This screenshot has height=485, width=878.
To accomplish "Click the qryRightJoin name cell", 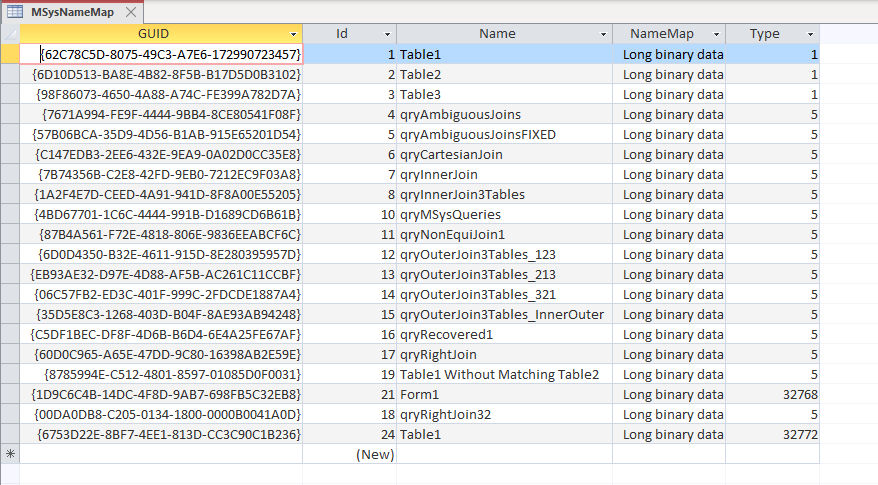I will click(x=505, y=355).
